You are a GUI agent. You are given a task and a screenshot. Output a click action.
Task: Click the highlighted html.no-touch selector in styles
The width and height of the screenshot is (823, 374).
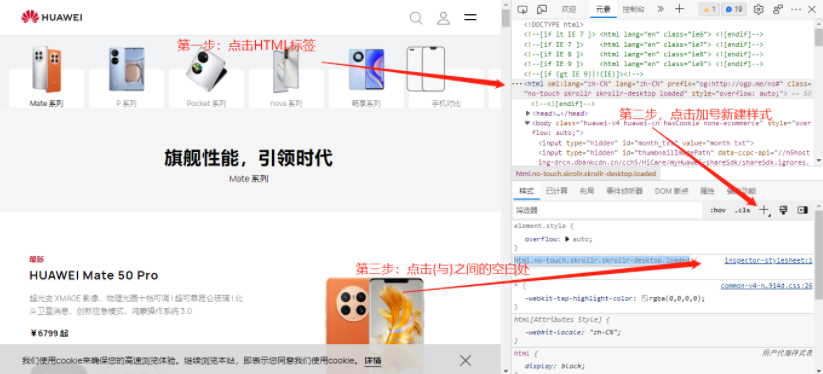[x=602, y=260]
